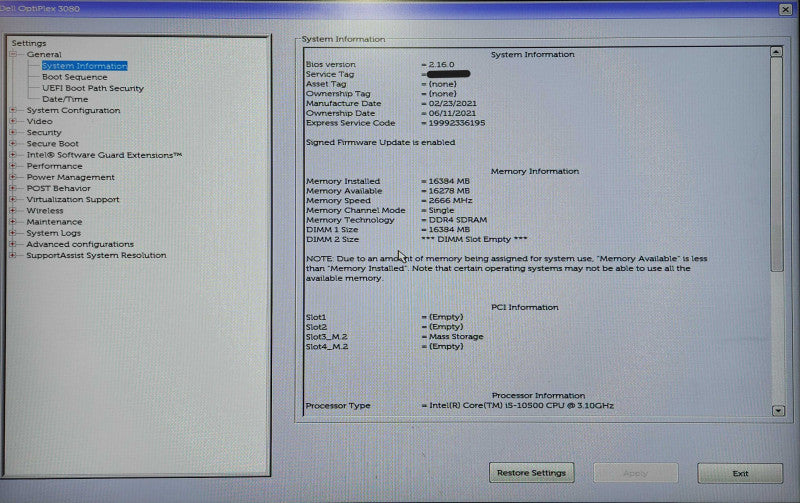Close the BIOS setup window

[785, 9]
